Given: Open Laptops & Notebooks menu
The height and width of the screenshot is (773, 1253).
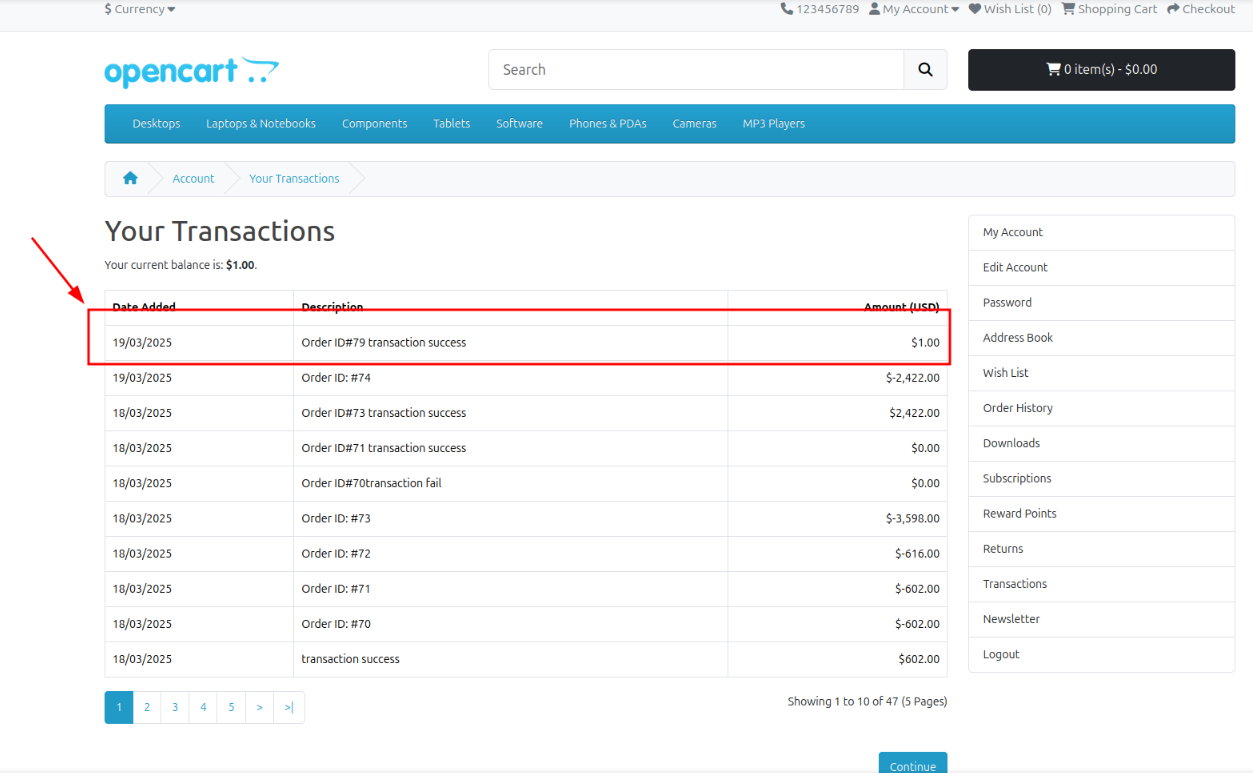Looking at the screenshot, I should pos(261,124).
